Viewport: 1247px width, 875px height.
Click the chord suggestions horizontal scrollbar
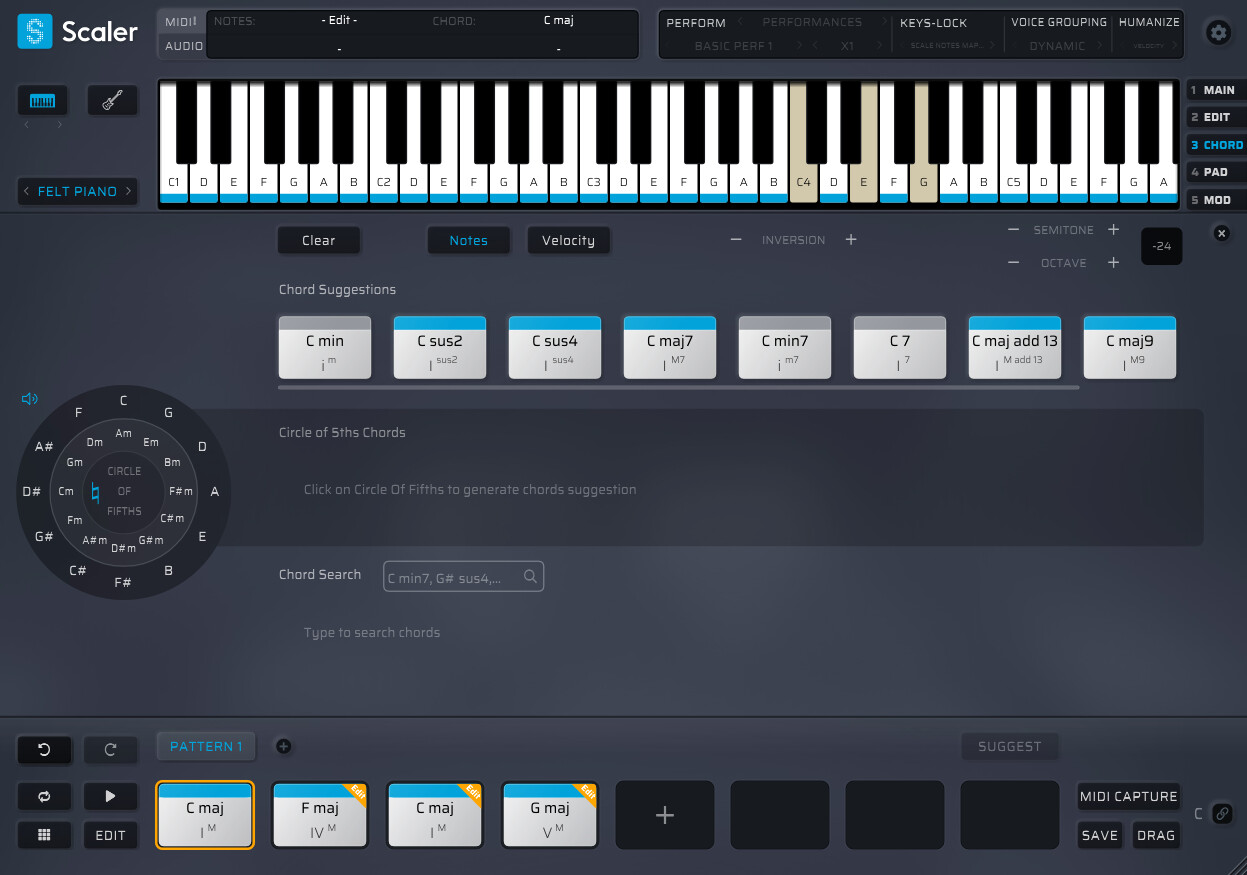point(679,387)
